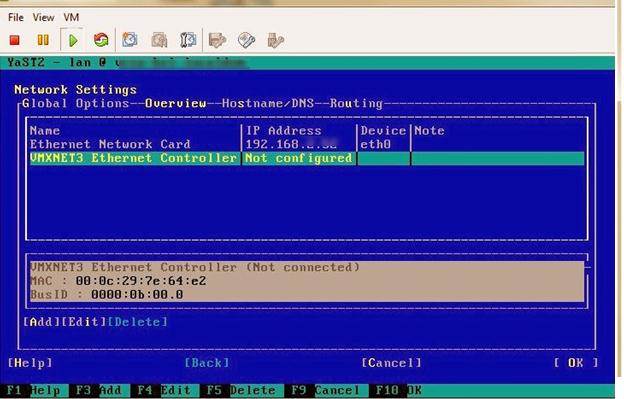Click the [Back] button
Image resolution: width=624 pixels, height=399 pixels.
pyautogui.click(x=207, y=363)
